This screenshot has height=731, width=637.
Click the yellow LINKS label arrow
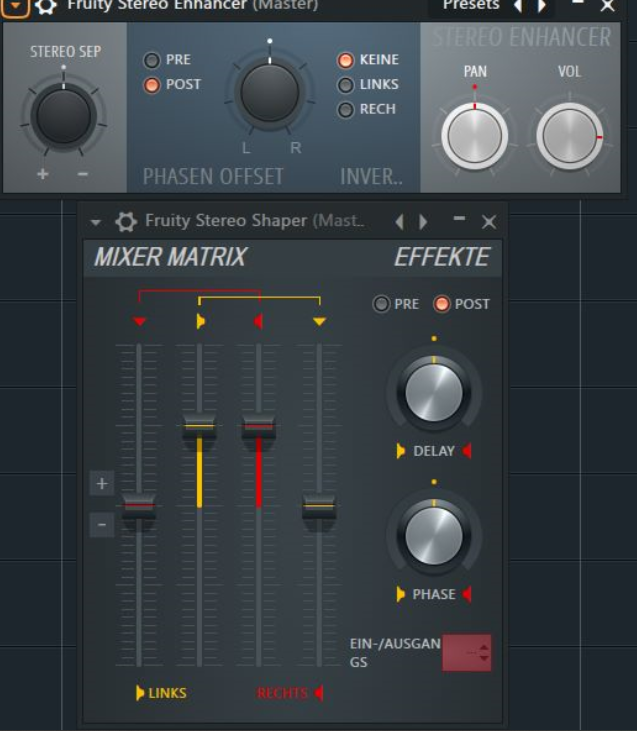pos(139,693)
